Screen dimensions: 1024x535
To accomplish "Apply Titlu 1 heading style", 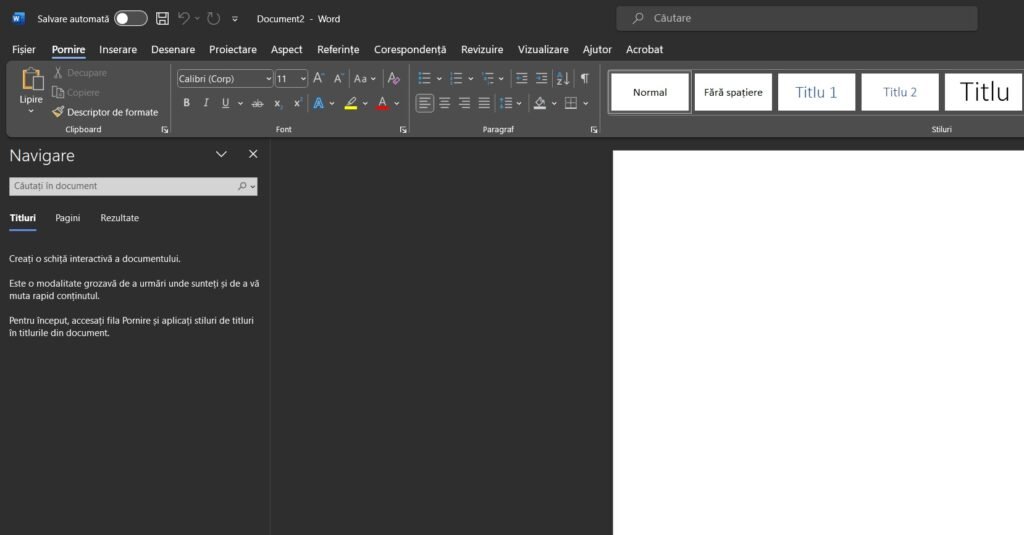I will click(816, 92).
